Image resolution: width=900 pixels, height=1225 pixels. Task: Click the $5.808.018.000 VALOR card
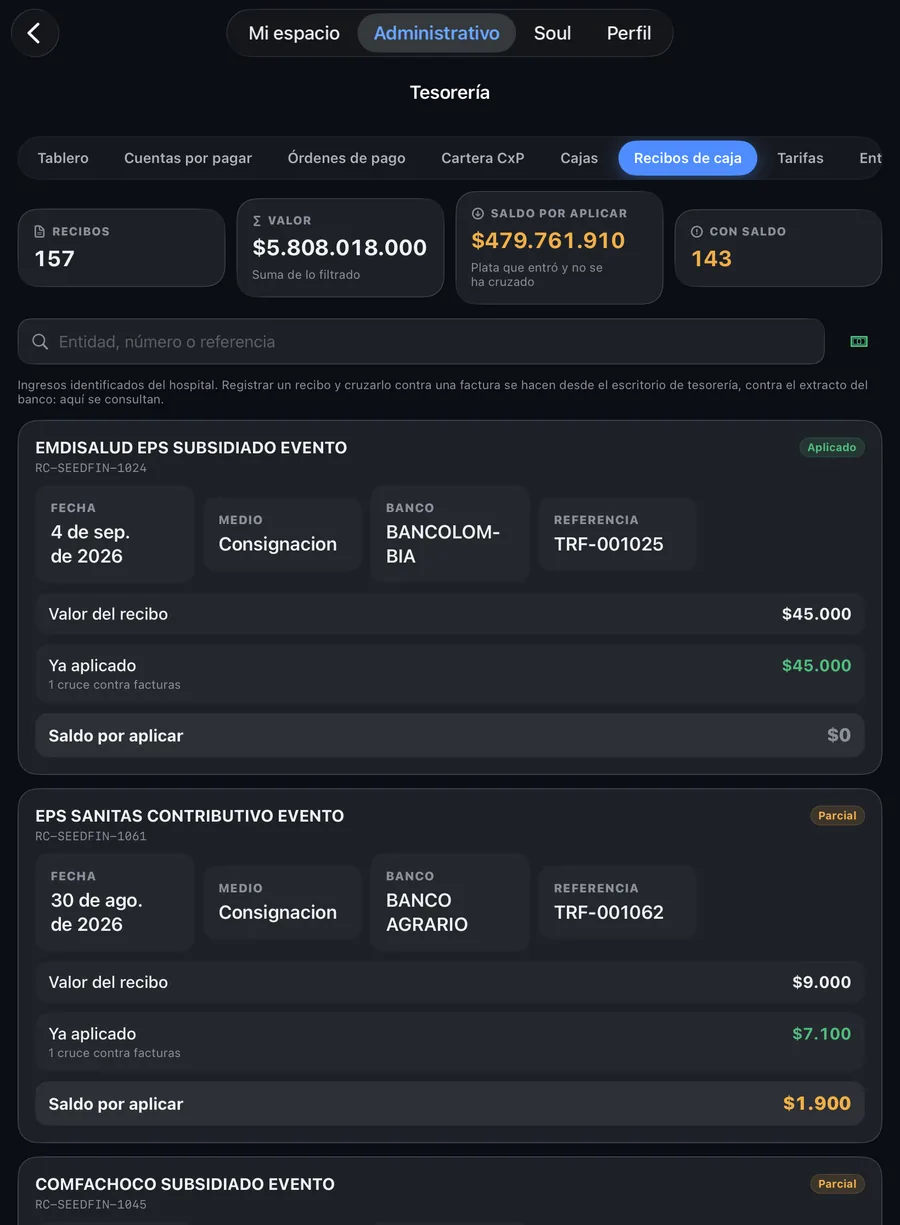pyautogui.click(x=340, y=248)
